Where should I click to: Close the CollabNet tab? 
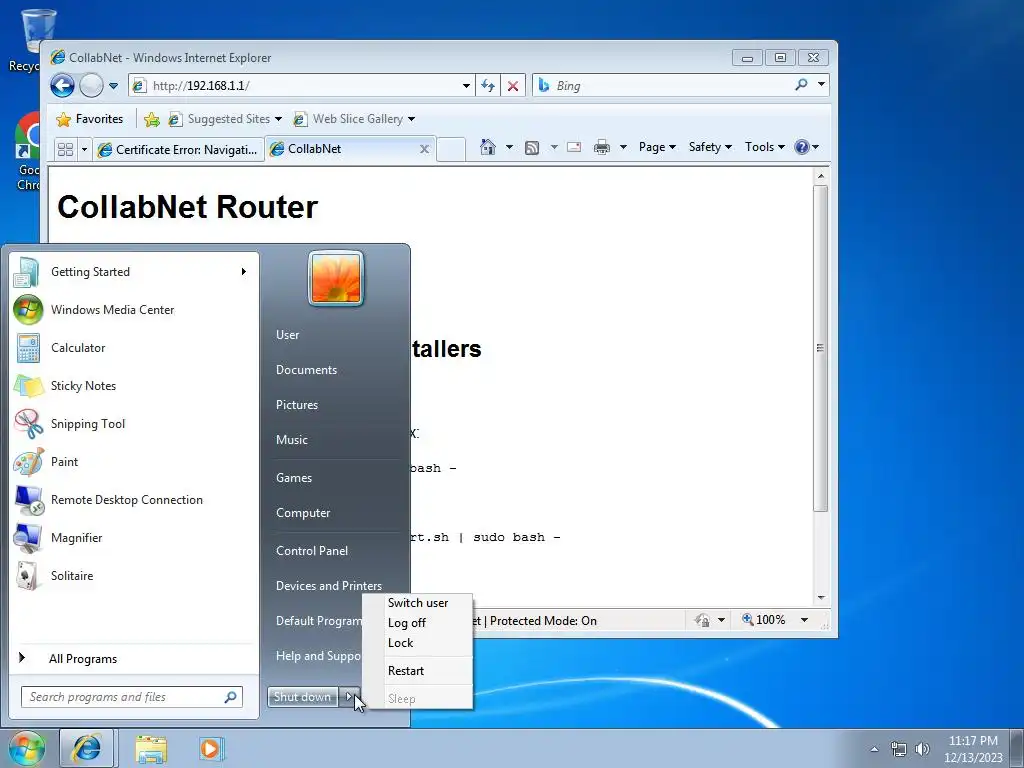point(424,150)
